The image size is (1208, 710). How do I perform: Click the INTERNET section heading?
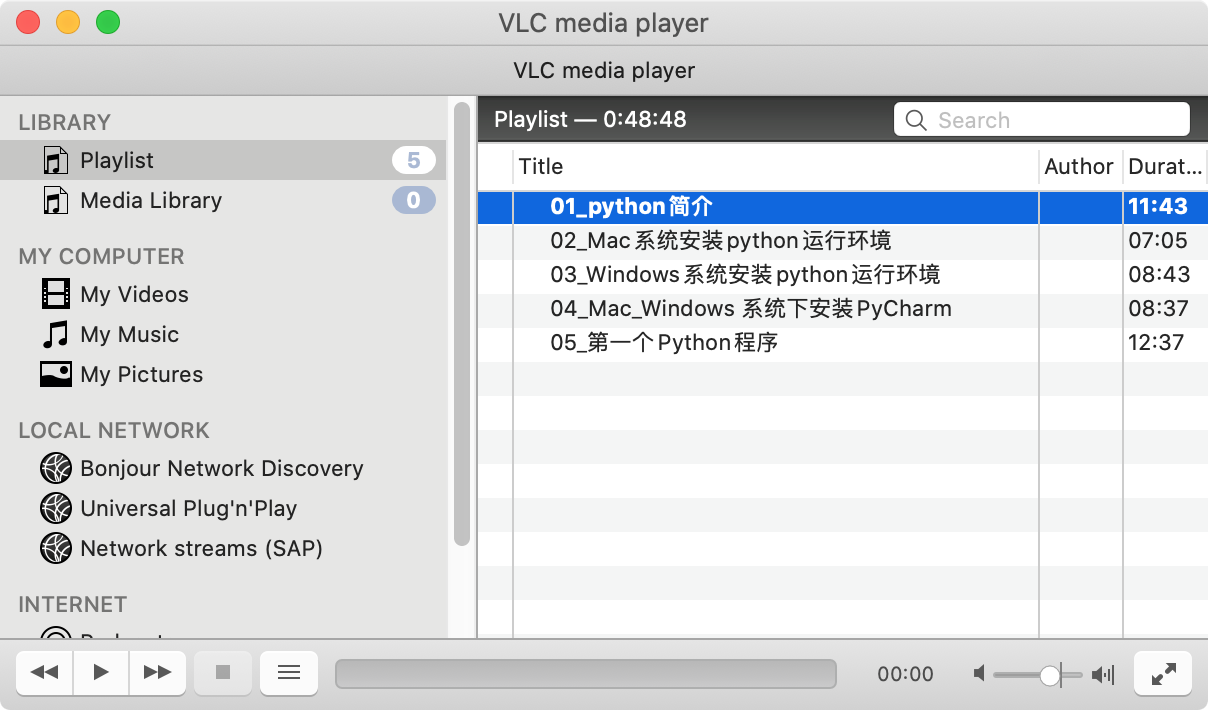pyautogui.click(x=72, y=604)
